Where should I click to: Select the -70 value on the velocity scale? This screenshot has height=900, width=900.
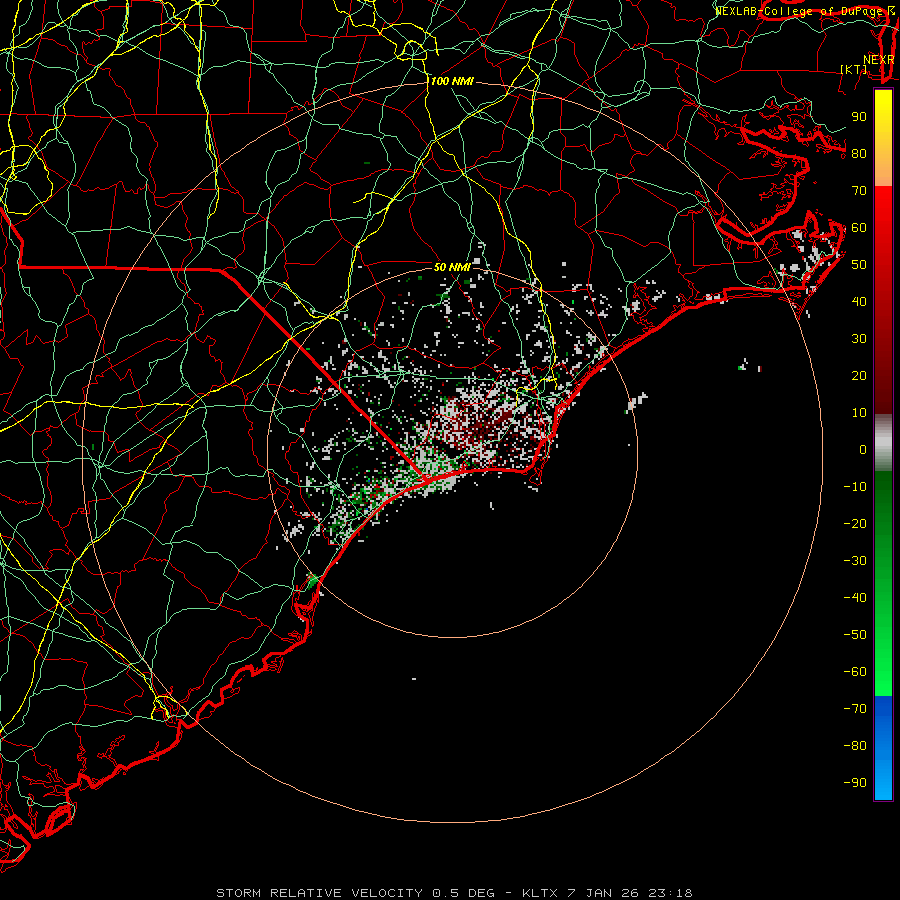(x=855, y=709)
